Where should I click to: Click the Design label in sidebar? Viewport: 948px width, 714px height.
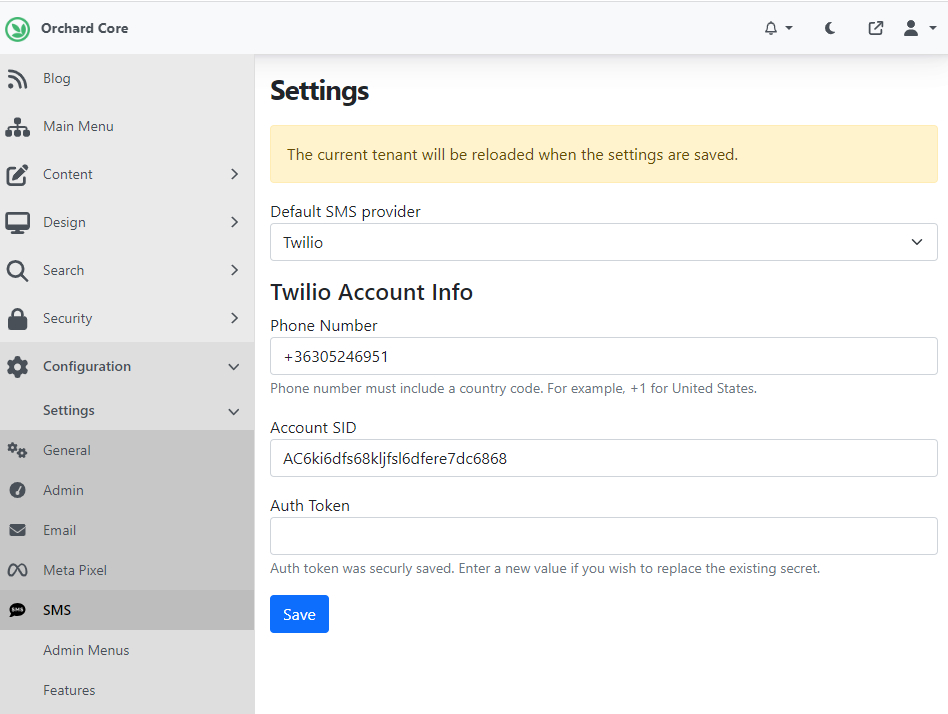pos(64,222)
